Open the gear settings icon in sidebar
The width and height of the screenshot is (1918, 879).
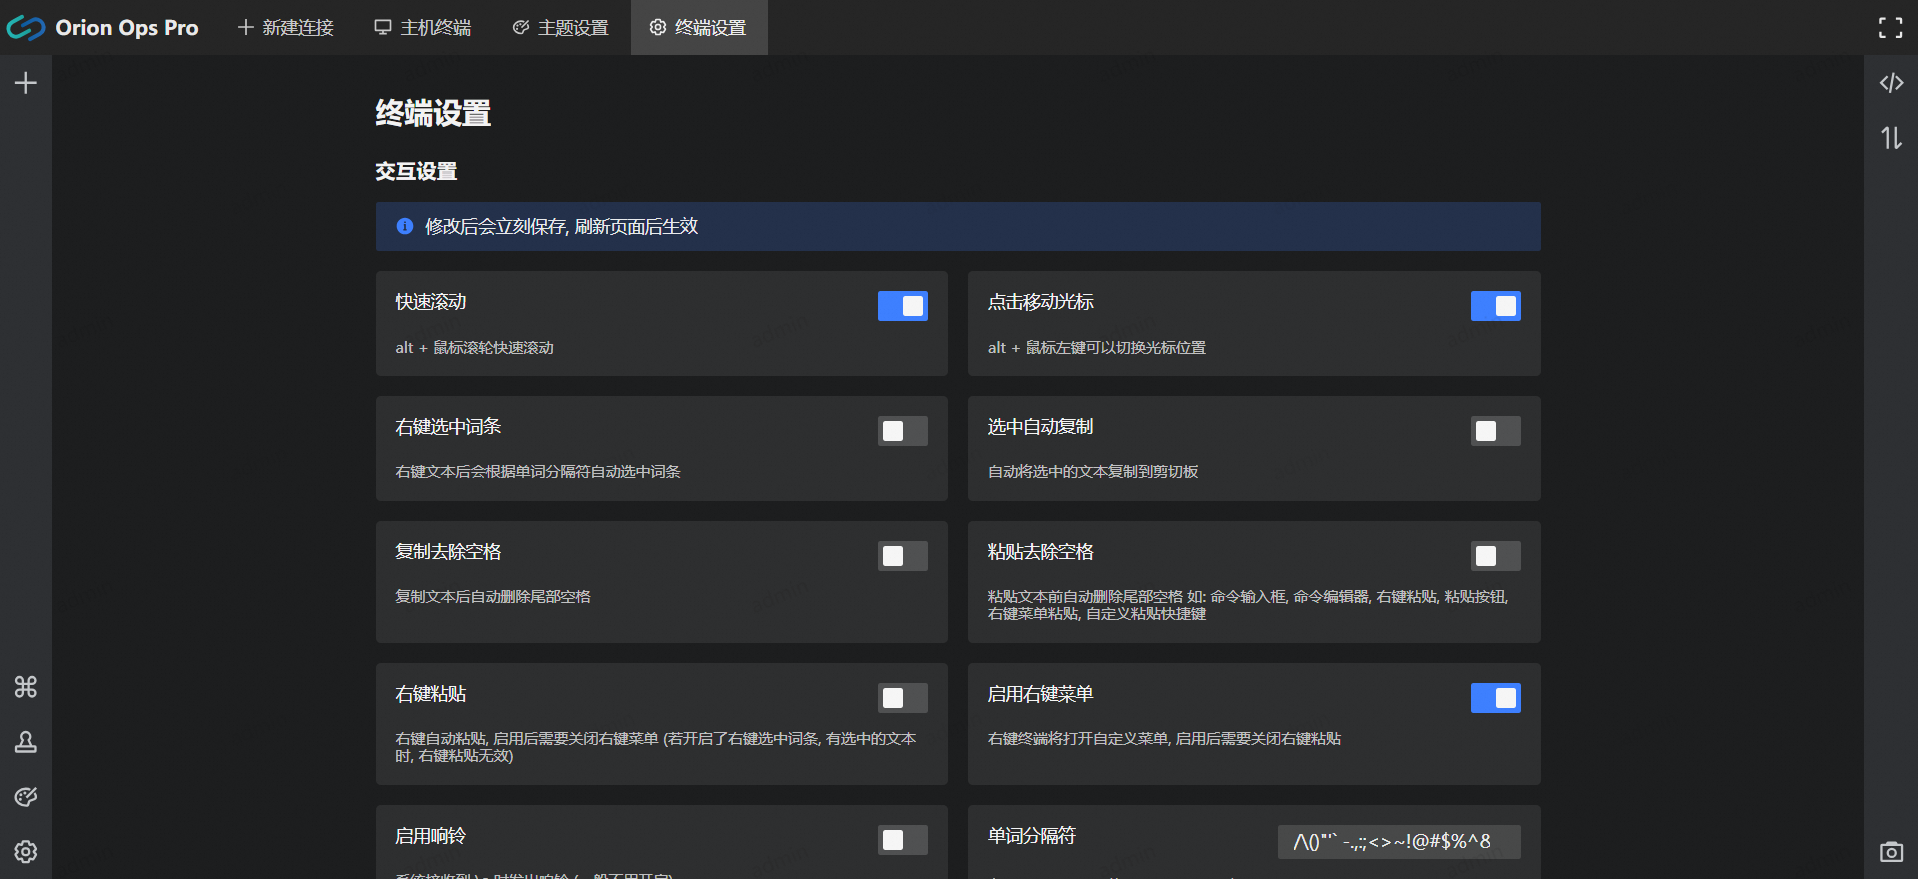26,851
